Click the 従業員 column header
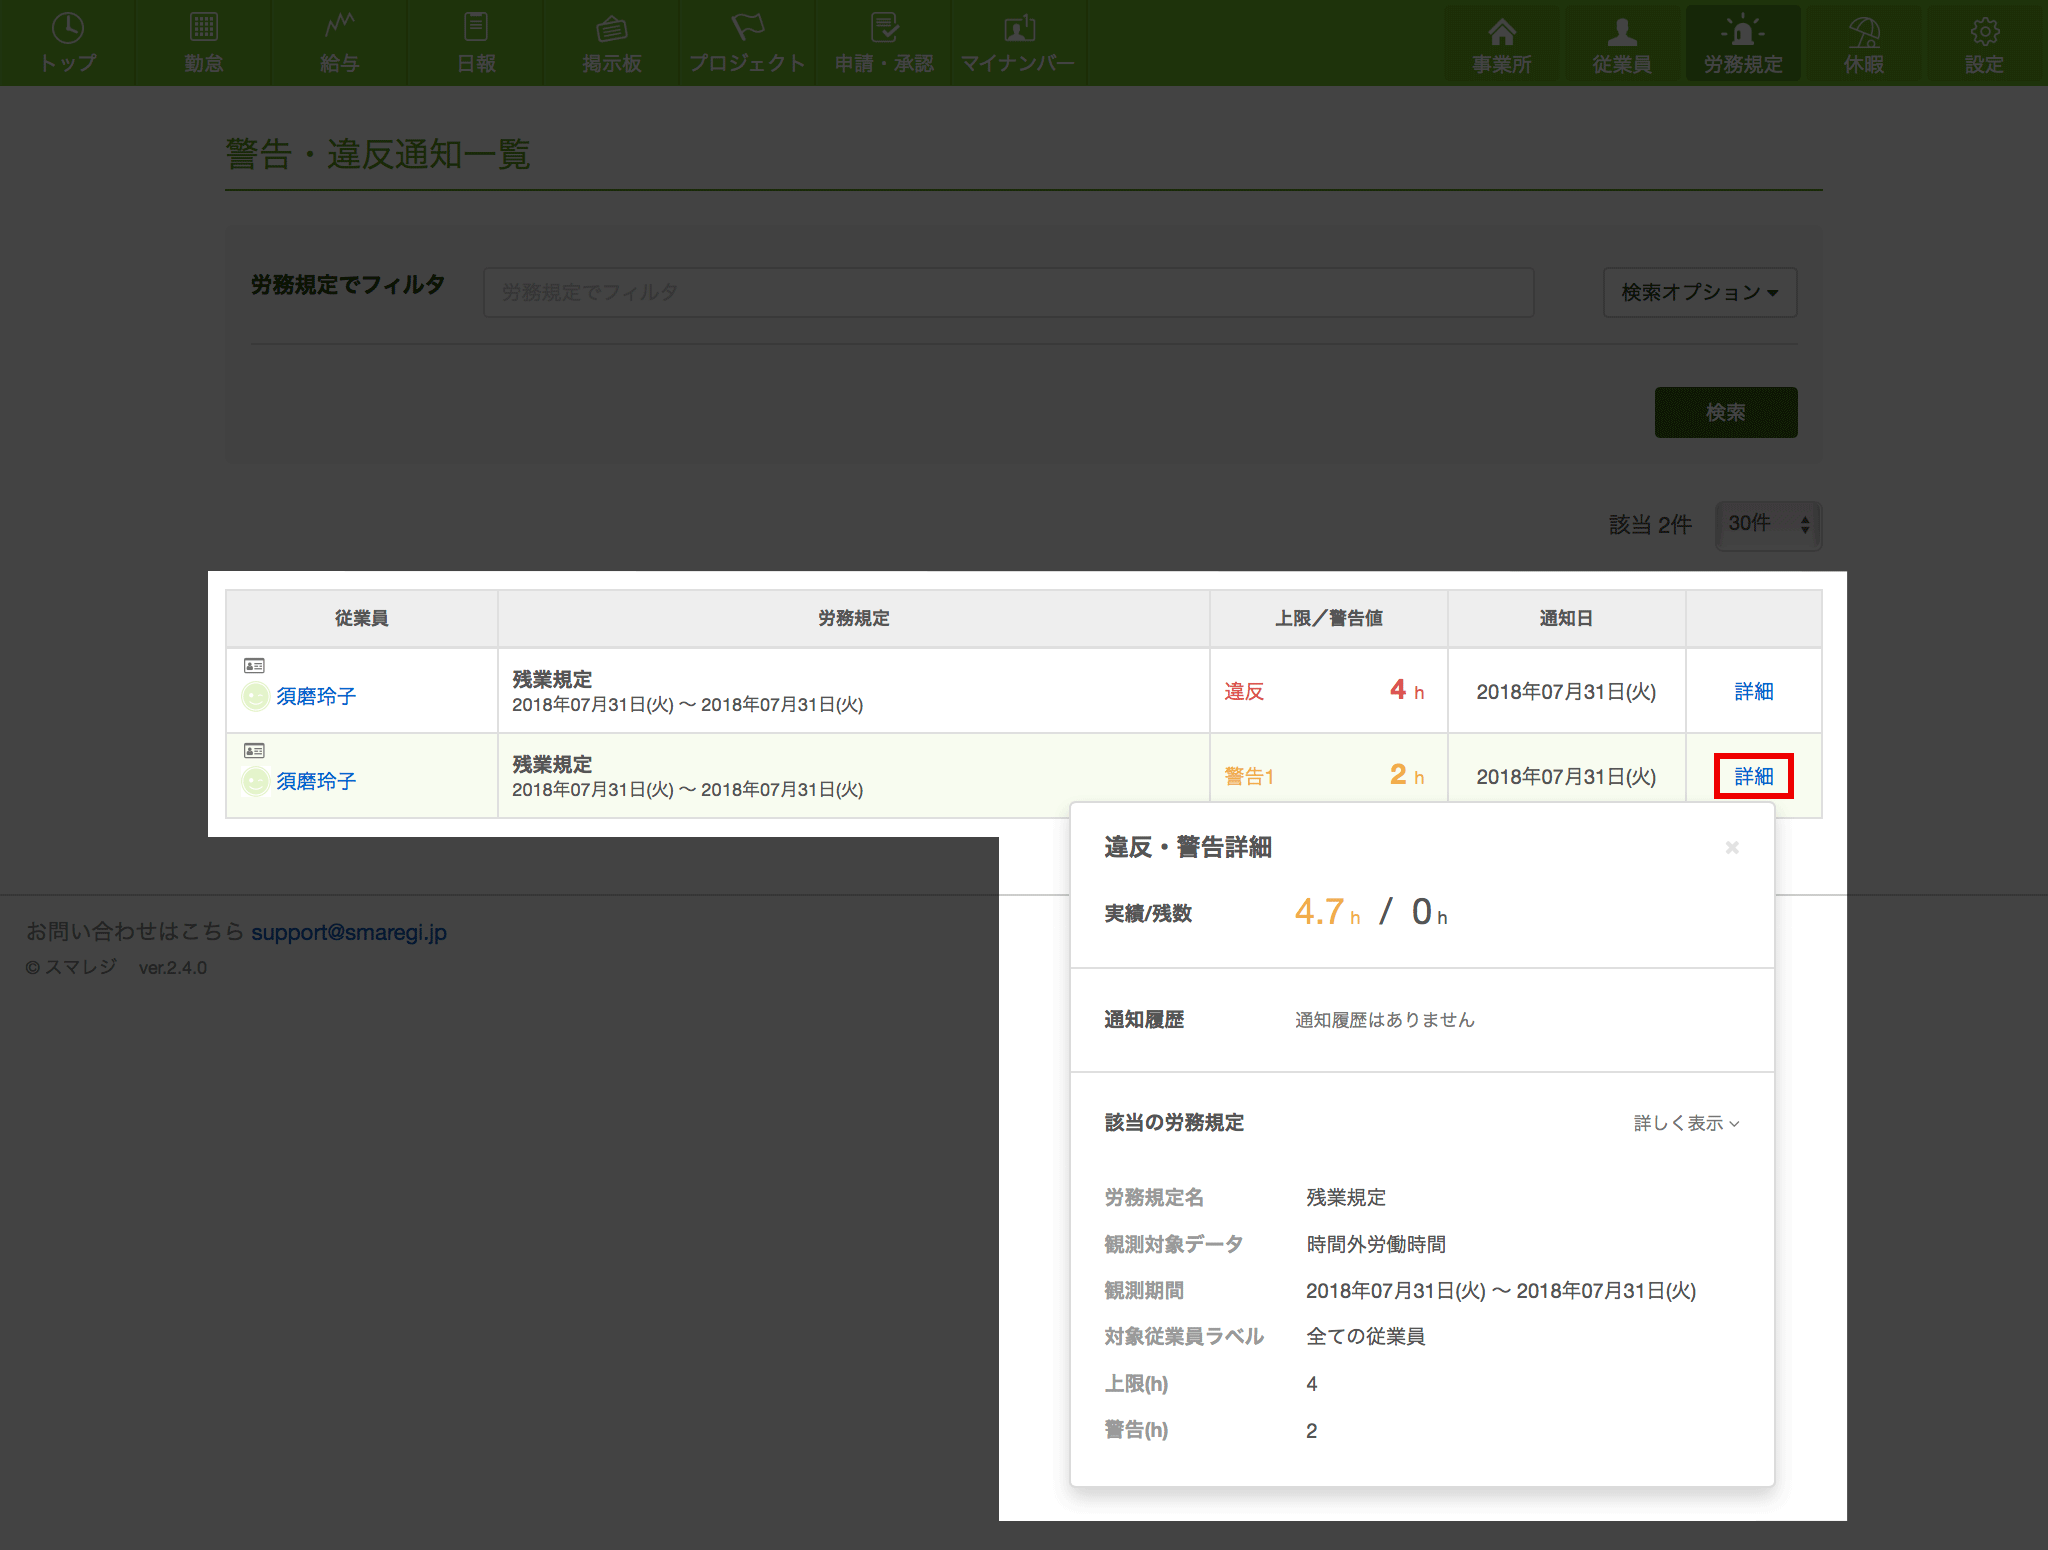2048x1550 pixels. click(x=362, y=618)
